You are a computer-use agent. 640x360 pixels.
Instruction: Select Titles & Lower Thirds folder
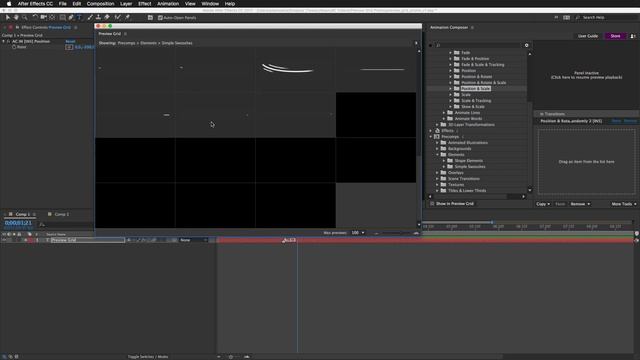467,191
